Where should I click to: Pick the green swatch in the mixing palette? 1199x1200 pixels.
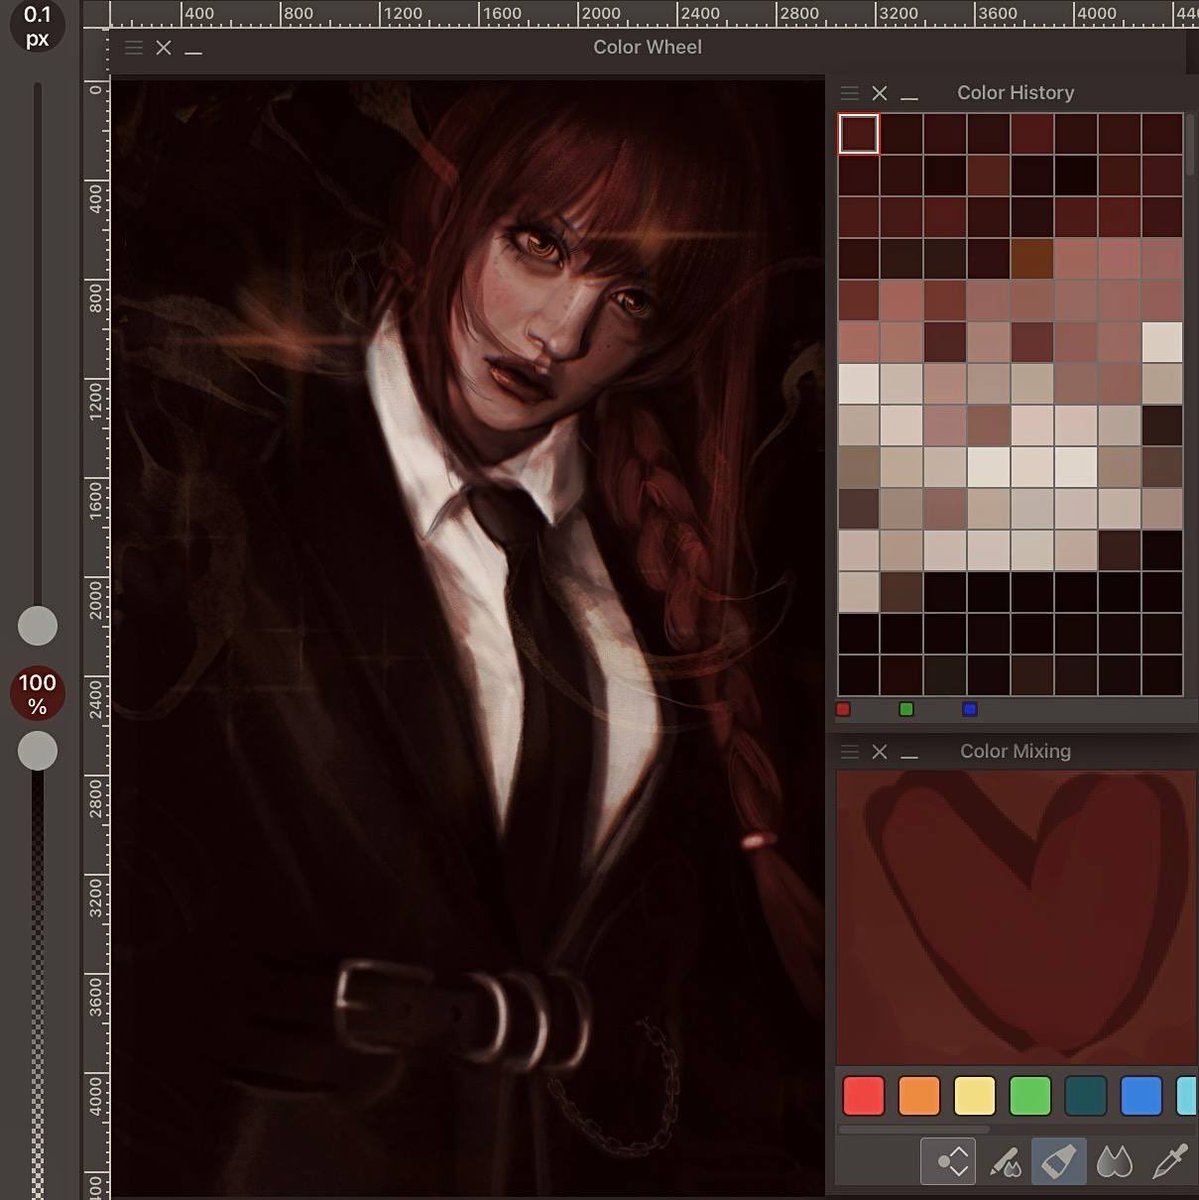1030,1095
